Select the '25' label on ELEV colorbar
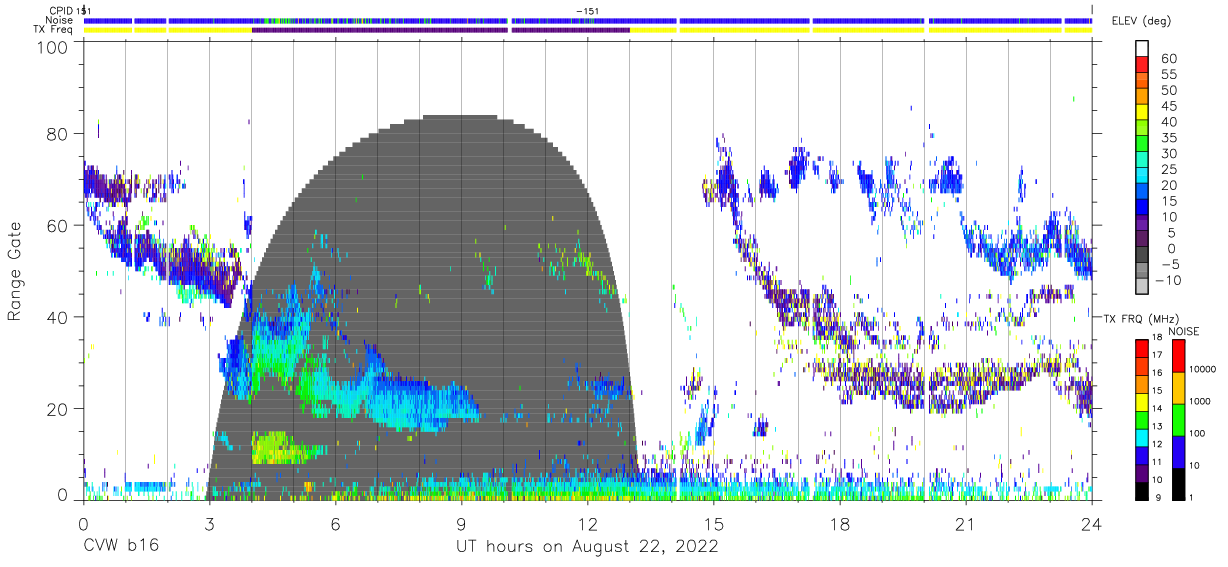The height and width of the screenshot is (567, 1228). [1168, 169]
